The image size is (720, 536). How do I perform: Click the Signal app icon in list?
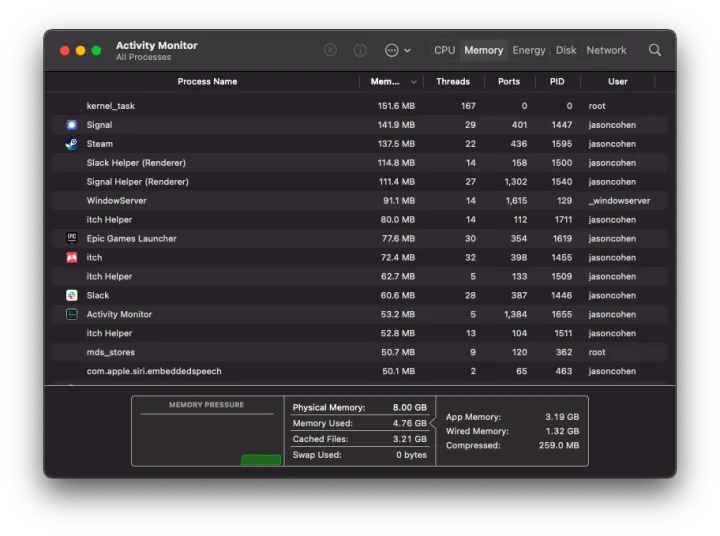pyautogui.click(x=72, y=125)
